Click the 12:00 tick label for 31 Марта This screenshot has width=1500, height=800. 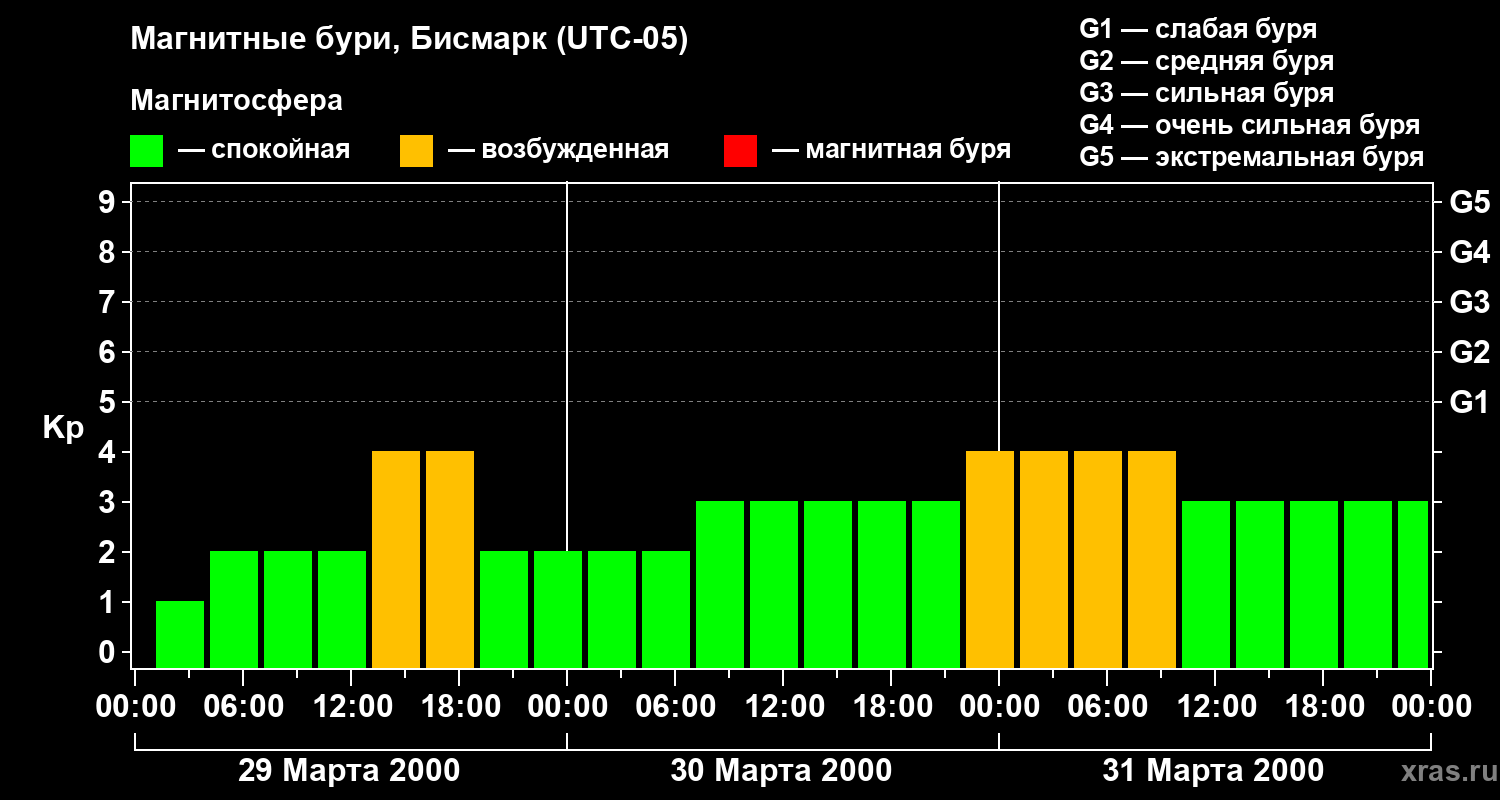tap(1215, 707)
